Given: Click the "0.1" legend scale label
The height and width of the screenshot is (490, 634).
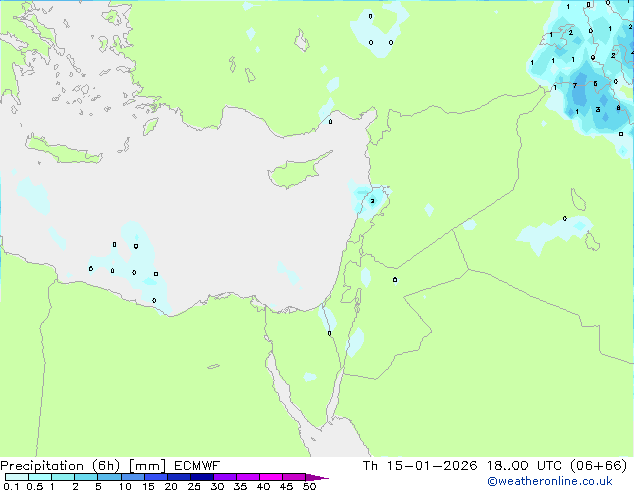Looking at the screenshot, I should pos(11,486).
